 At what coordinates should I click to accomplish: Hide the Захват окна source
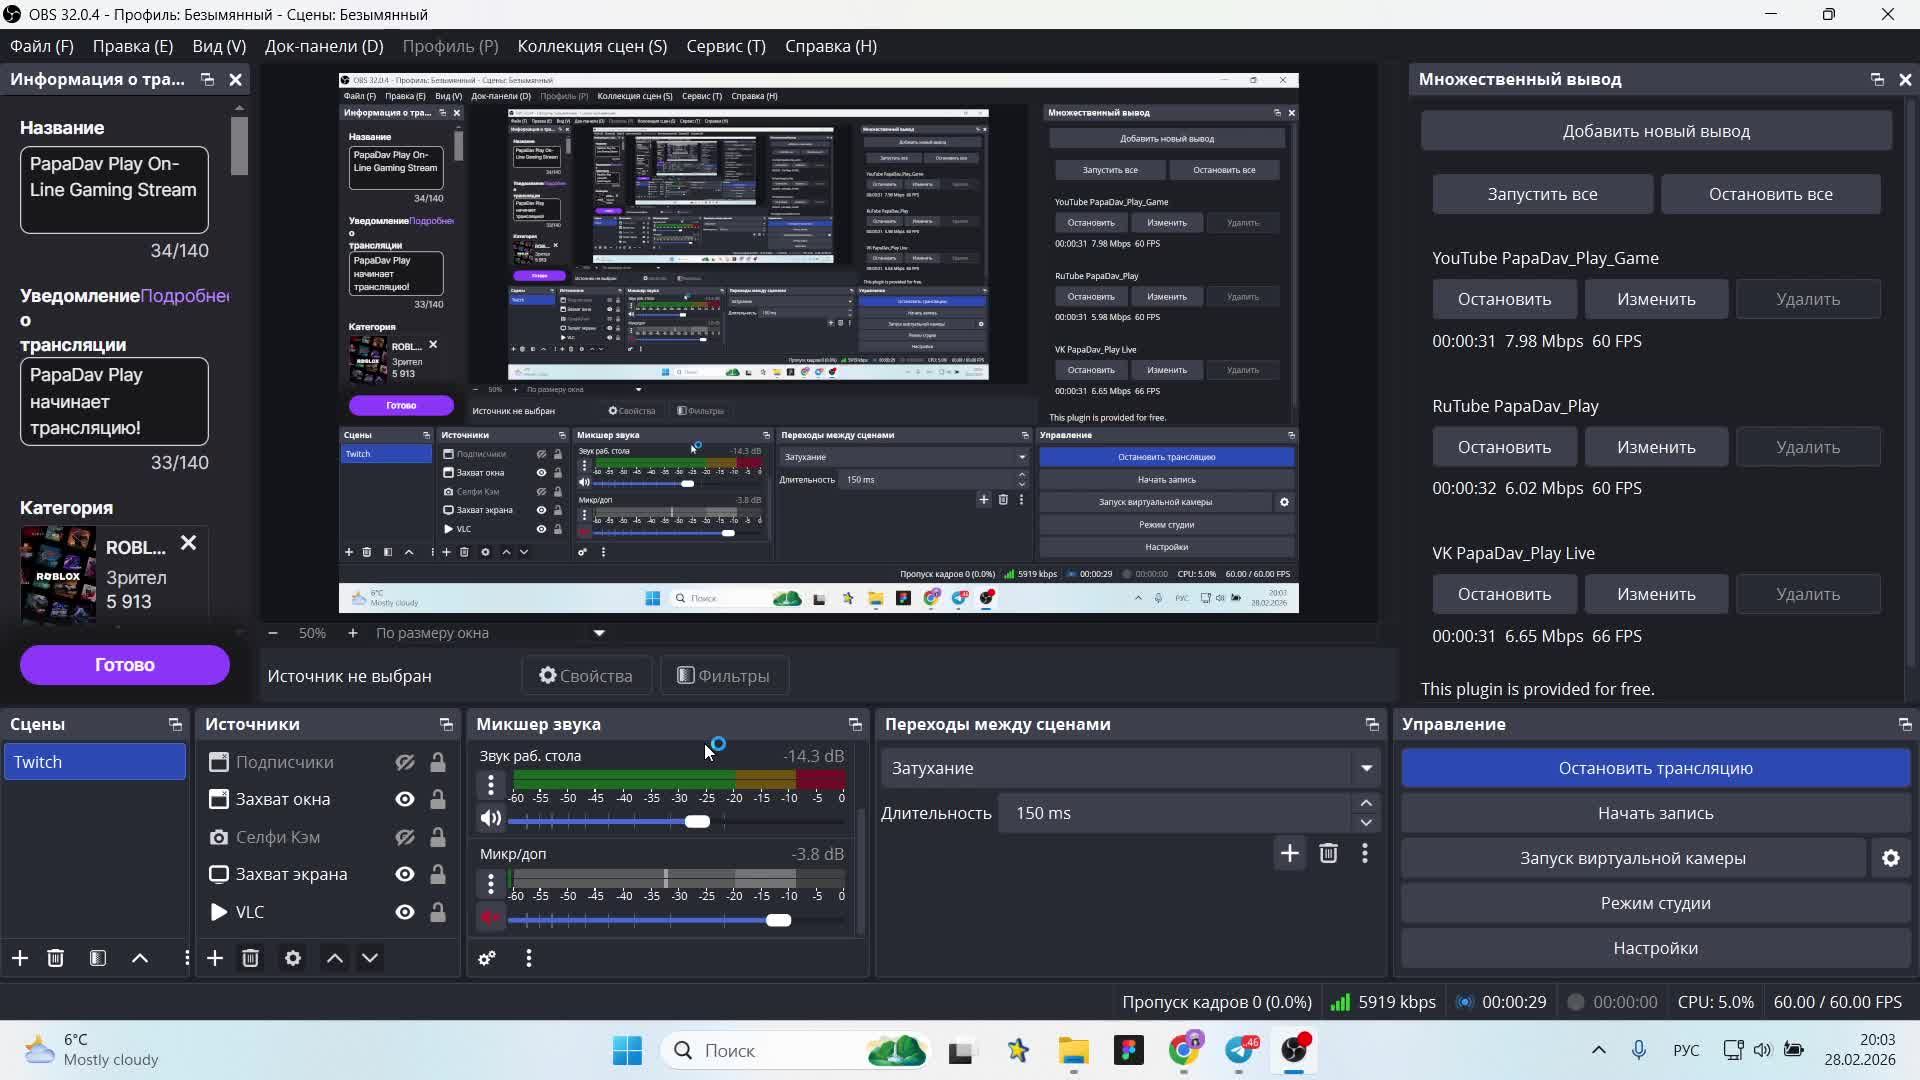coord(404,799)
